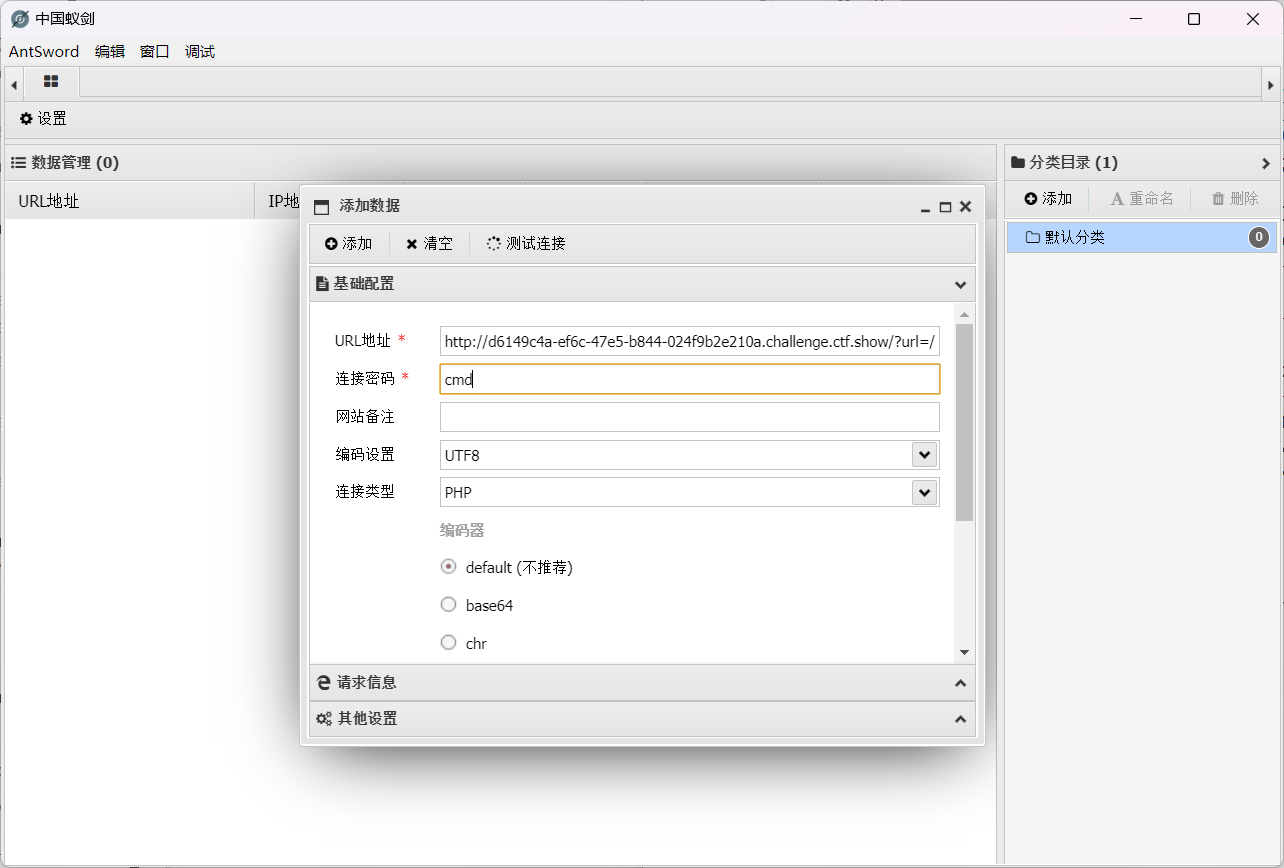Click the 清空 clear button
The image size is (1284, 868).
(429, 244)
